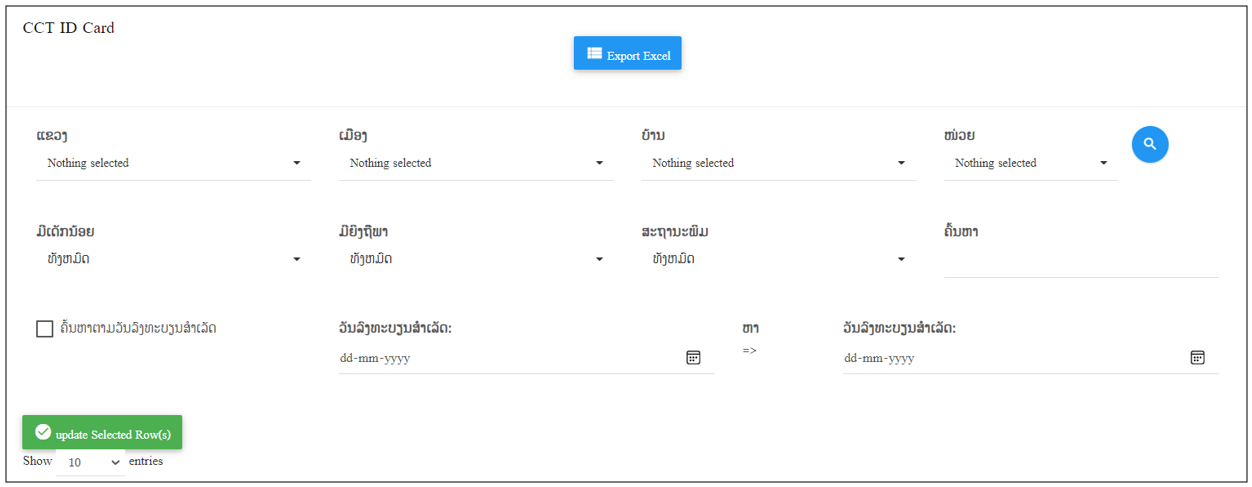
Task: Open calendar picker on second date field
Action: [x=1197, y=357]
